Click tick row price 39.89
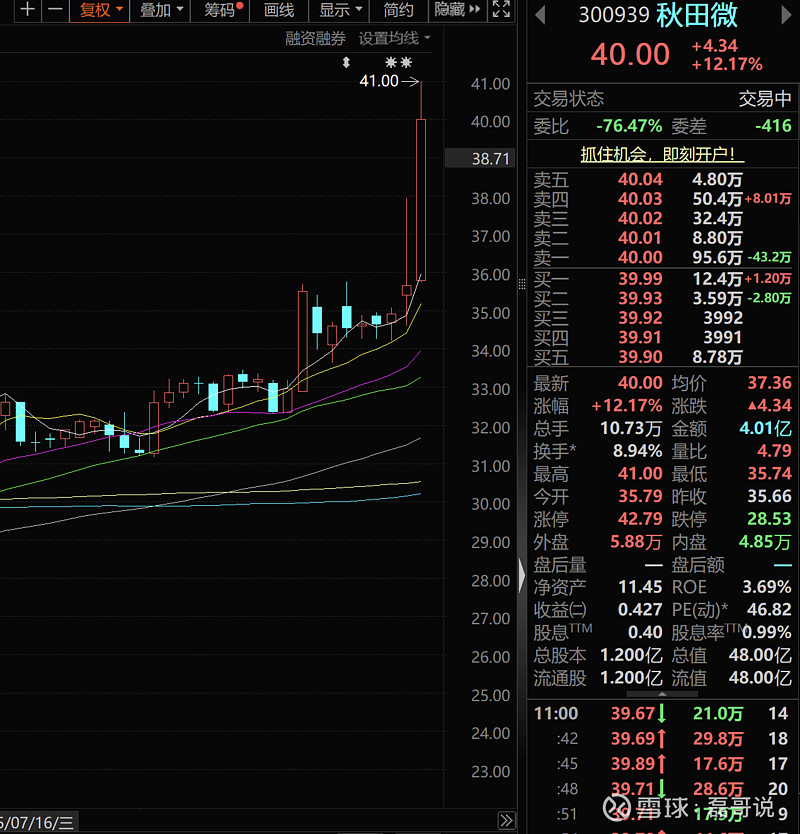800x834 pixels. click(x=632, y=764)
